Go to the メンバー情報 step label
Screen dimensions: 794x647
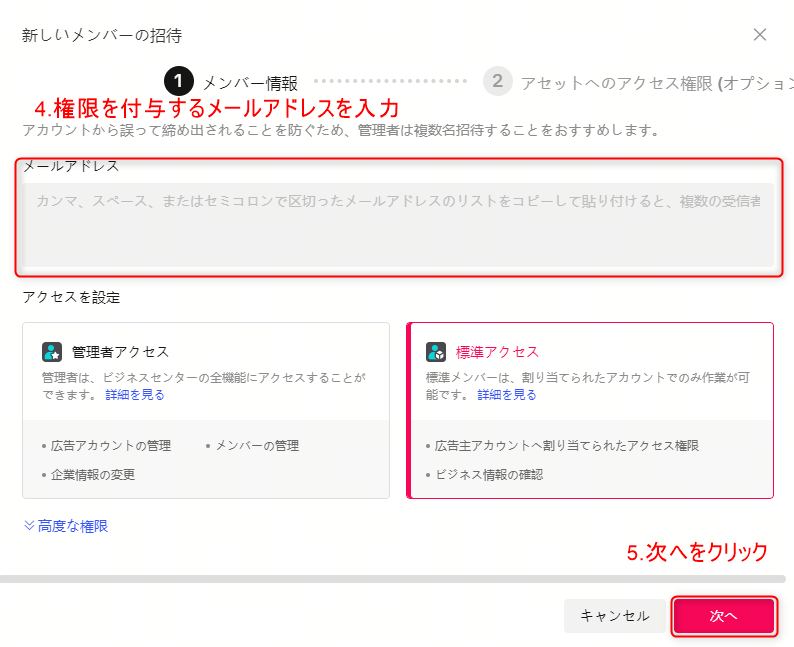(x=250, y=83)
